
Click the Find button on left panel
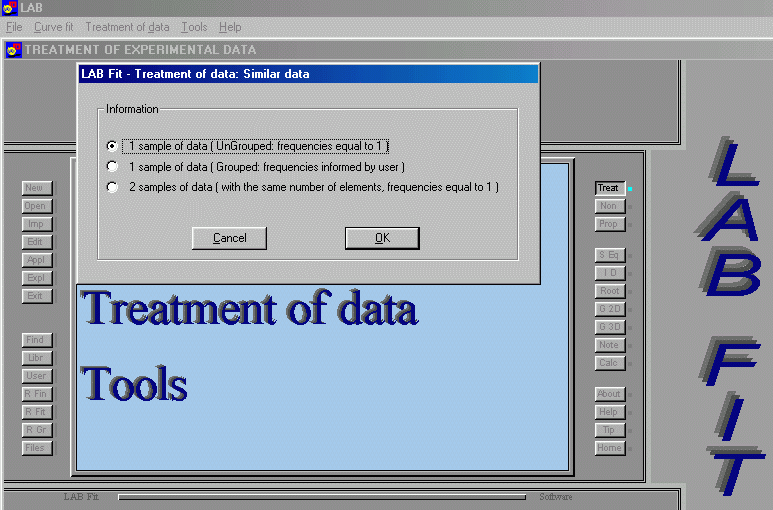[x=36, y=340]
